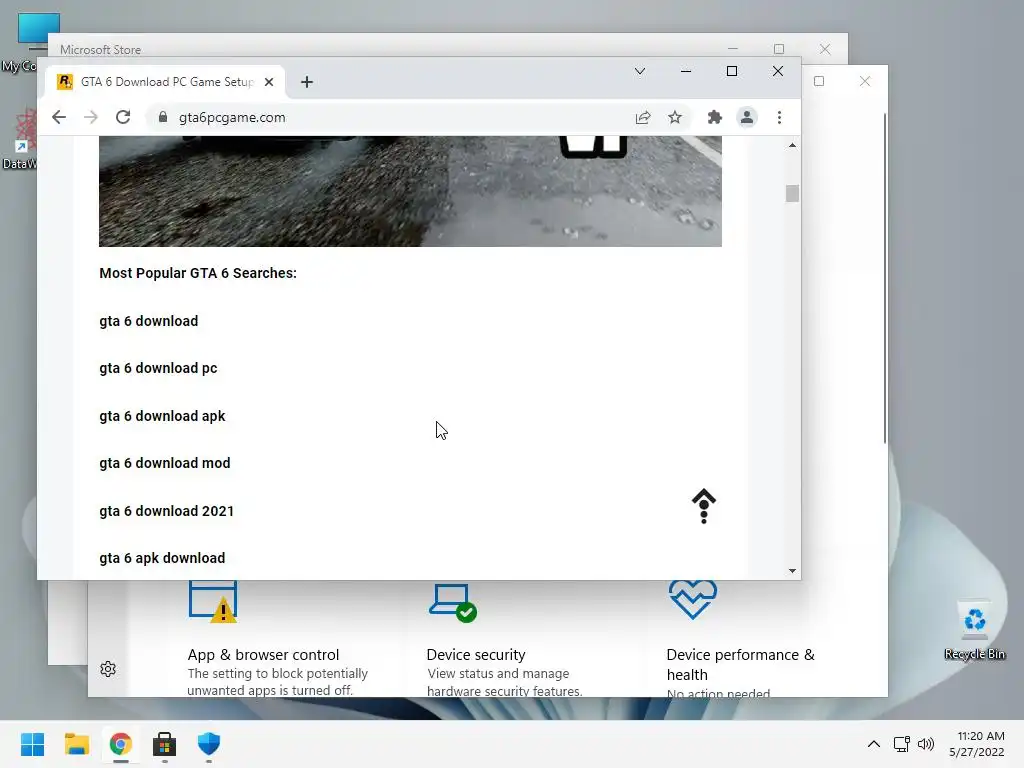The image size is (1024, 768).
Task: Expand Chrome tab search chevron
Action: [640, 71]
